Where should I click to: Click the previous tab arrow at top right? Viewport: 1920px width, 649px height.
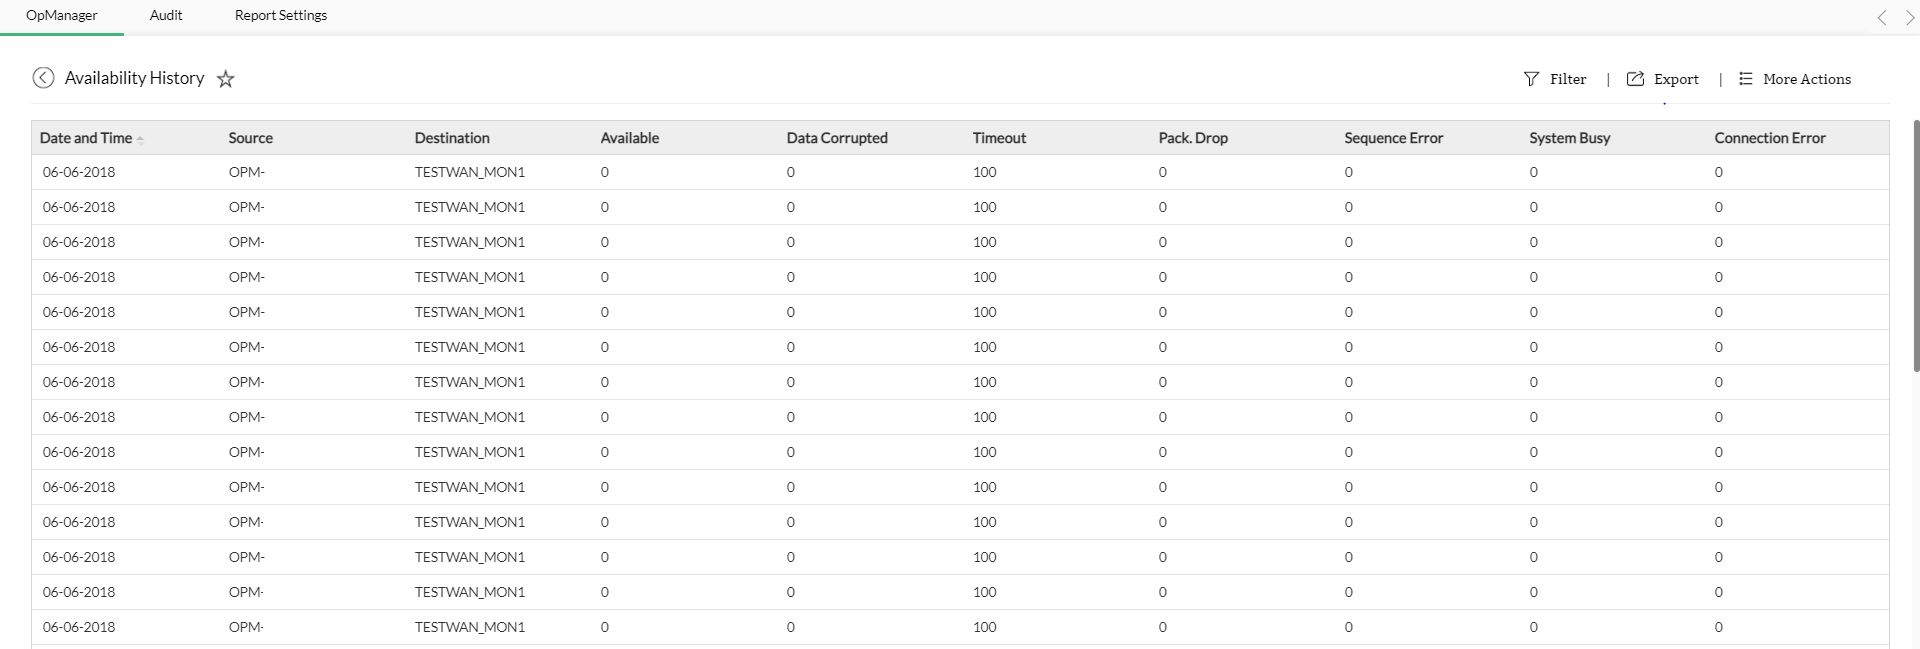(1882, 17)
